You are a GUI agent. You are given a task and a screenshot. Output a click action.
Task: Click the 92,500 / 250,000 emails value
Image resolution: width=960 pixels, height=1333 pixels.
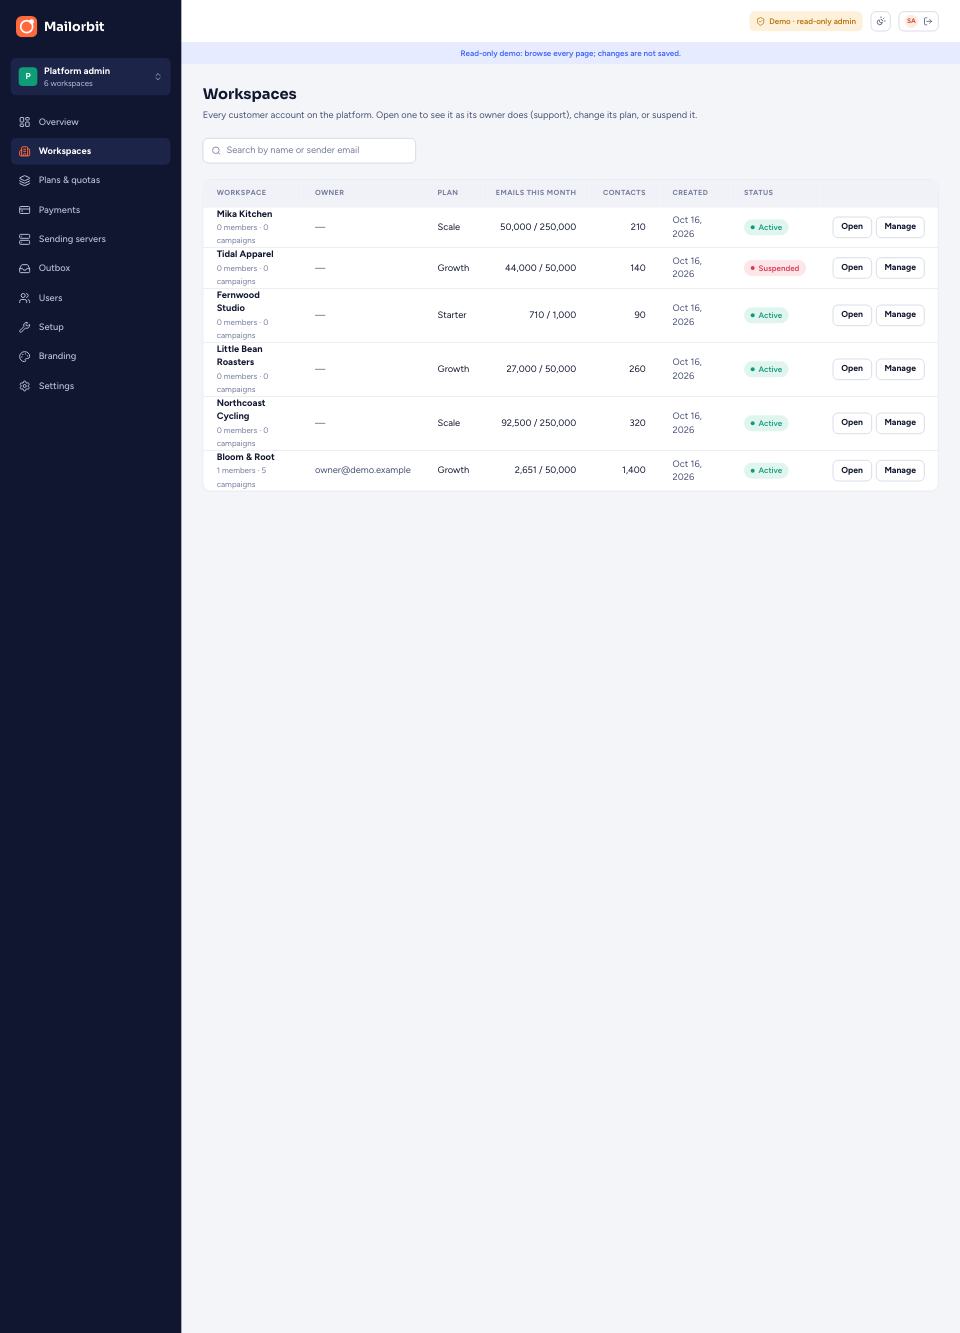pos(539,423)
